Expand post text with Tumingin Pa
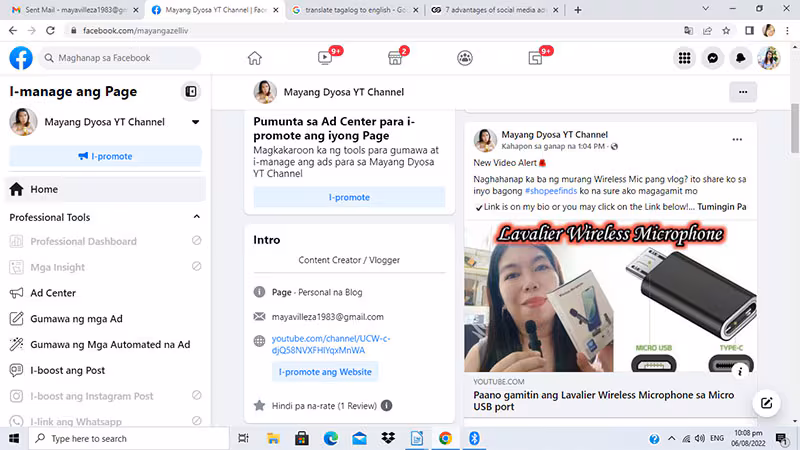Screen dimensions: 800x450 (721, 207)
